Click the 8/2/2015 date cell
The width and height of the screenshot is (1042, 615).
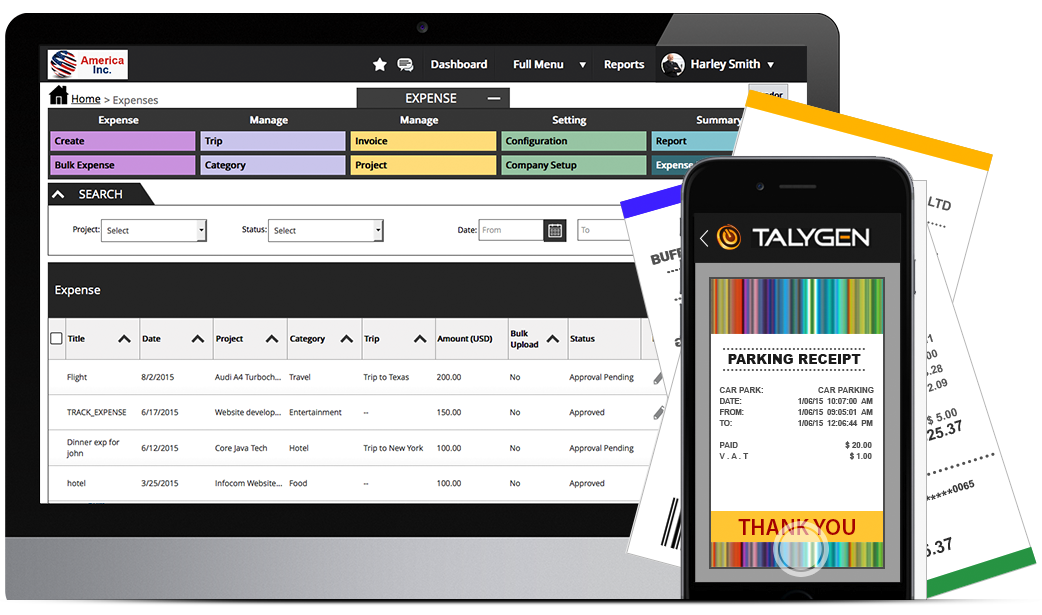click(x=157, y=377)
